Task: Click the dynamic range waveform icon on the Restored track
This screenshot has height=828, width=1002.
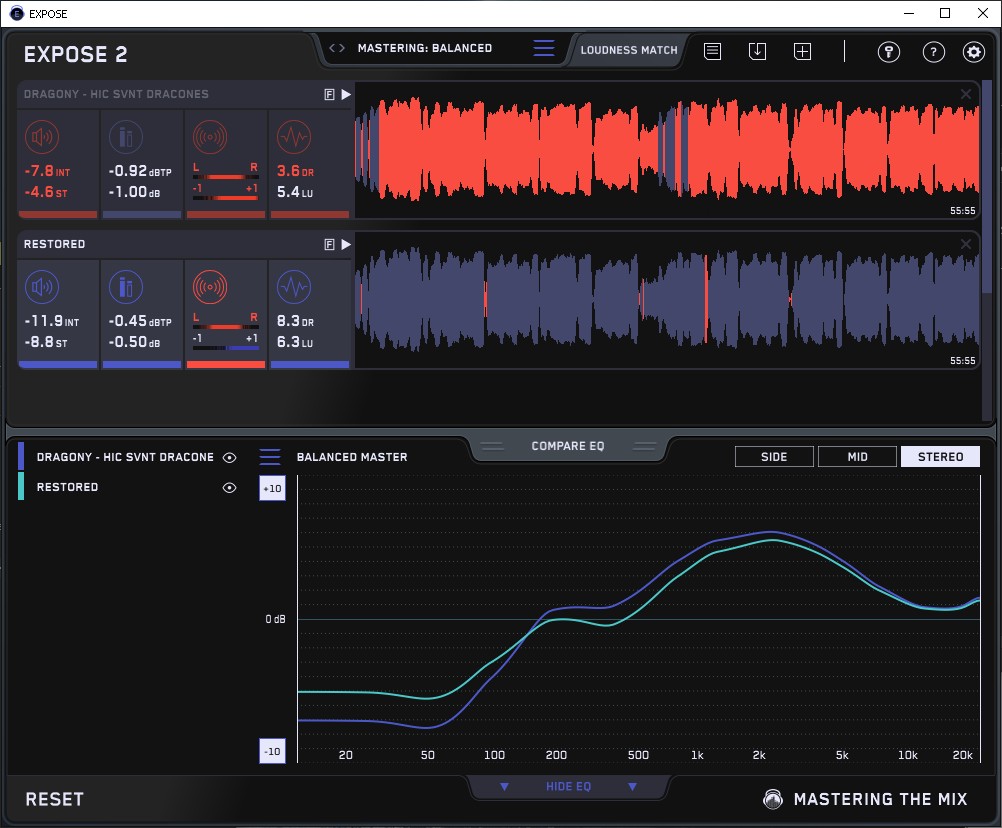Action: click(294, 287)
